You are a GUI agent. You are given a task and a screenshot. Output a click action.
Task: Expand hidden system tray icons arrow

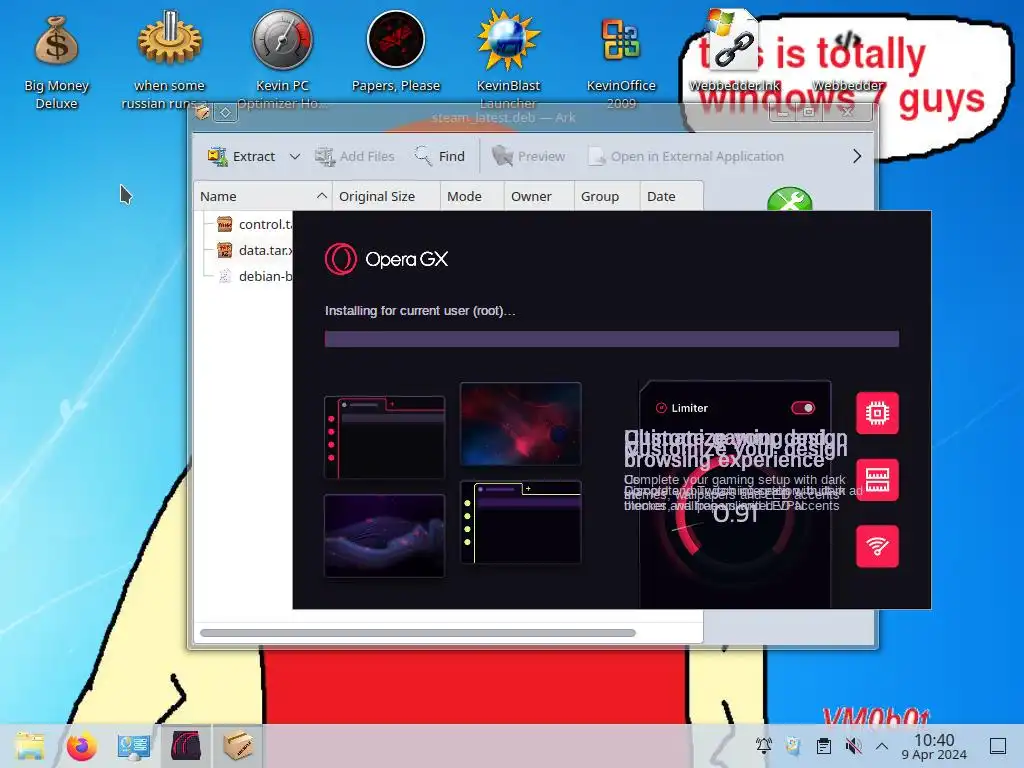pos(882,745)
